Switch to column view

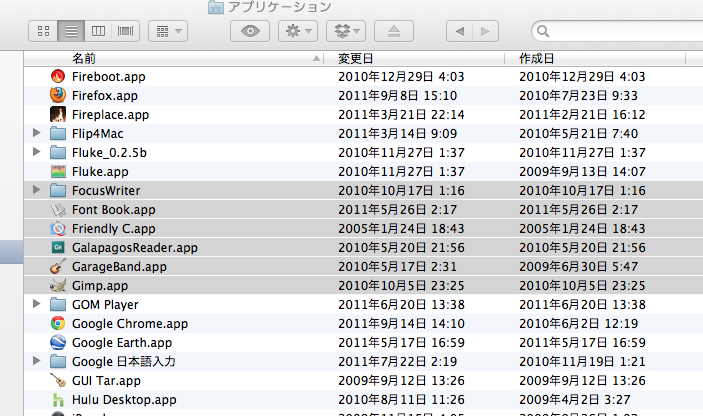click(x=98, y=31)
